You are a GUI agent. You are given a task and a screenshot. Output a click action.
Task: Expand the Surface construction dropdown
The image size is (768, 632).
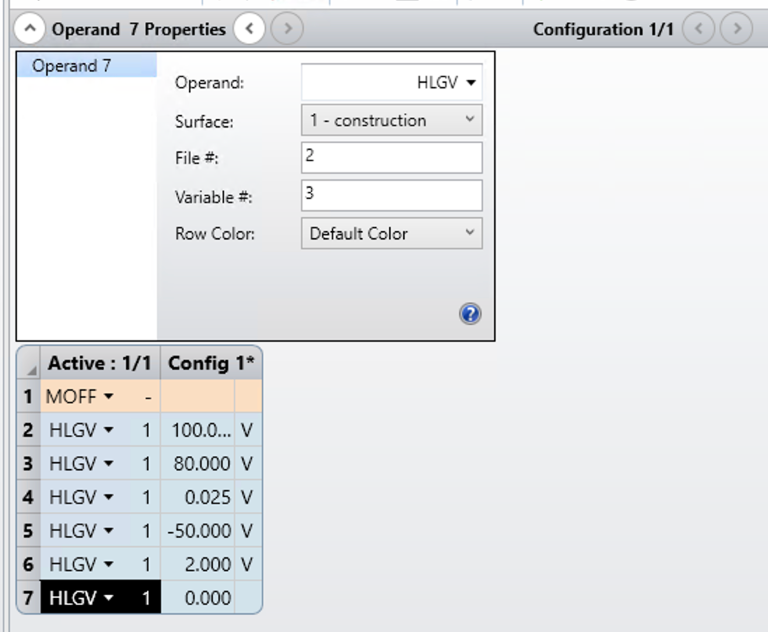[x=392, y=120]
